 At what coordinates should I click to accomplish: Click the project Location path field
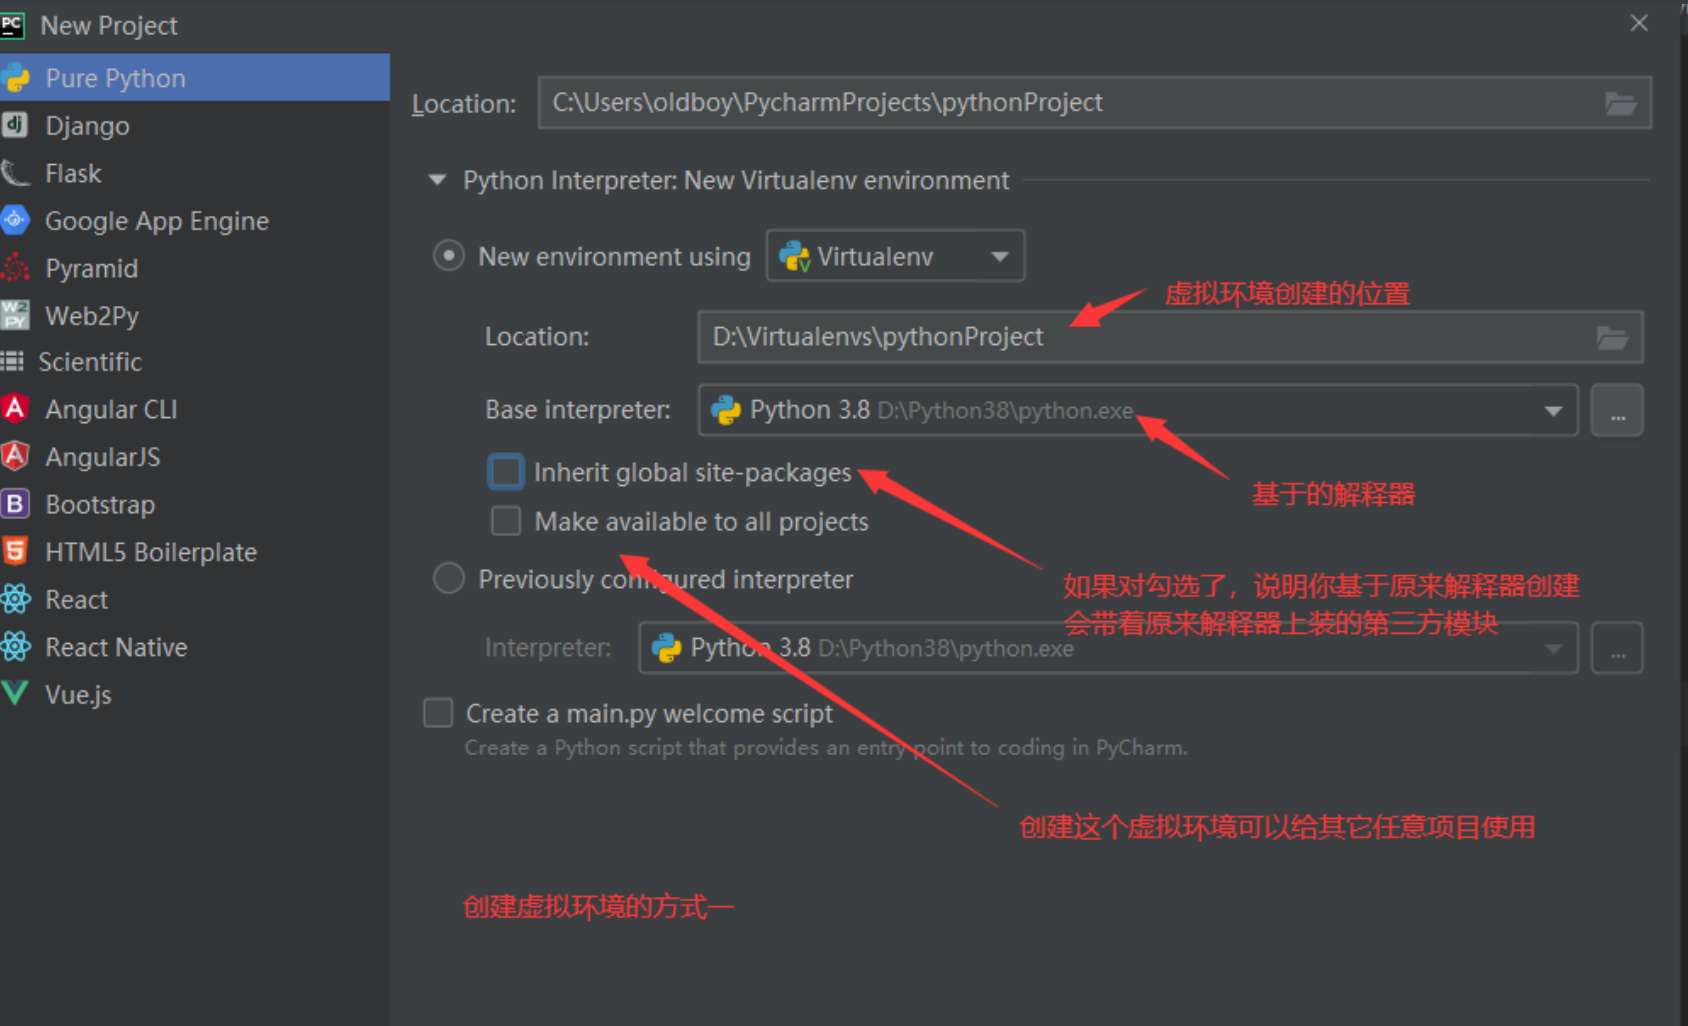coord(1094,103)
